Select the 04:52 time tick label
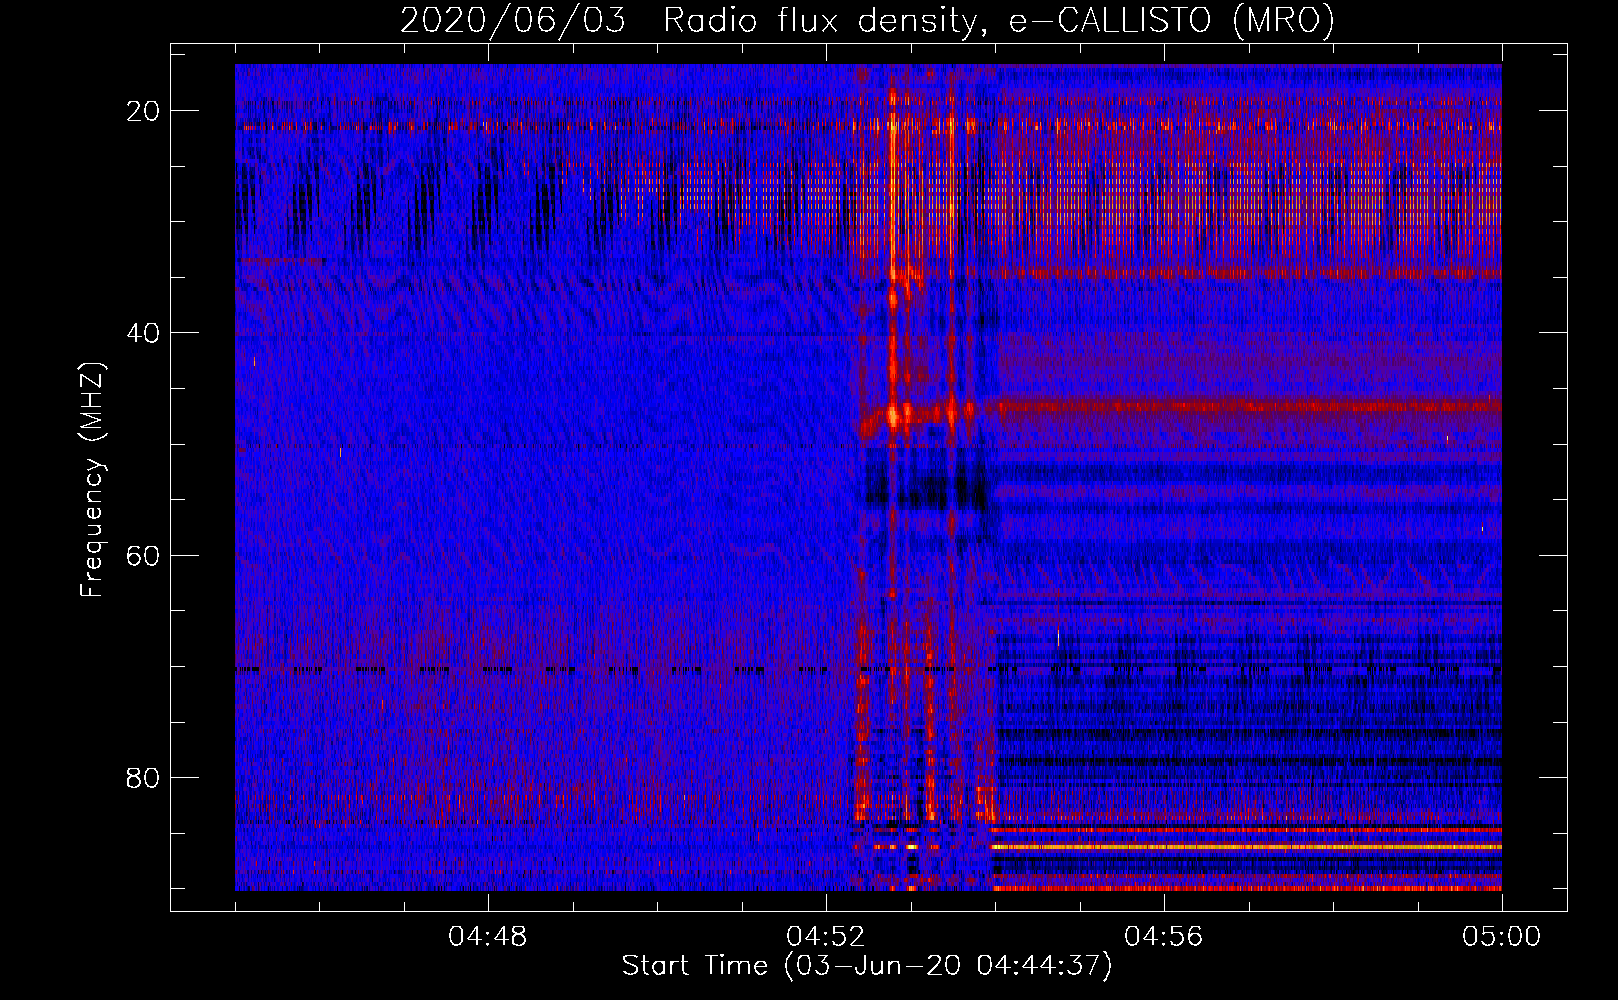The image size is (1618, 1000). click(826, 937)
